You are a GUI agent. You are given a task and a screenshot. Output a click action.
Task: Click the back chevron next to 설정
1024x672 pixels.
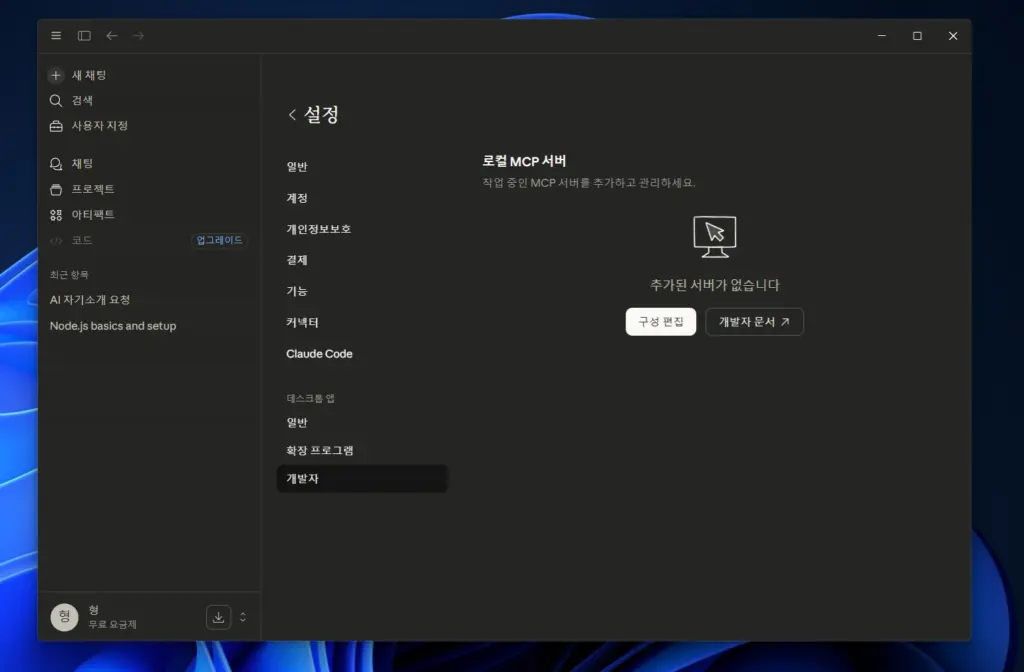[x=292, y=115]
